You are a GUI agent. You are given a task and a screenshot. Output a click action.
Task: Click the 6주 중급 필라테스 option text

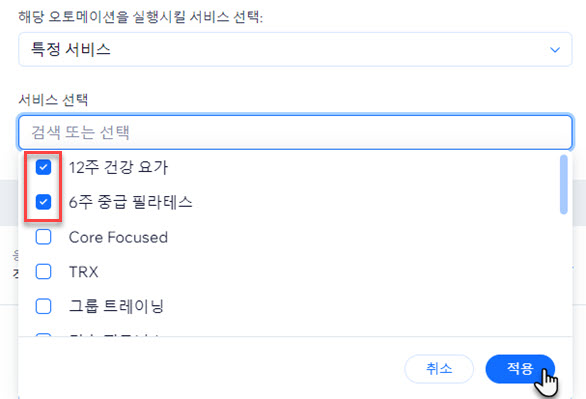pyautogui.click(x=131, y=202)
